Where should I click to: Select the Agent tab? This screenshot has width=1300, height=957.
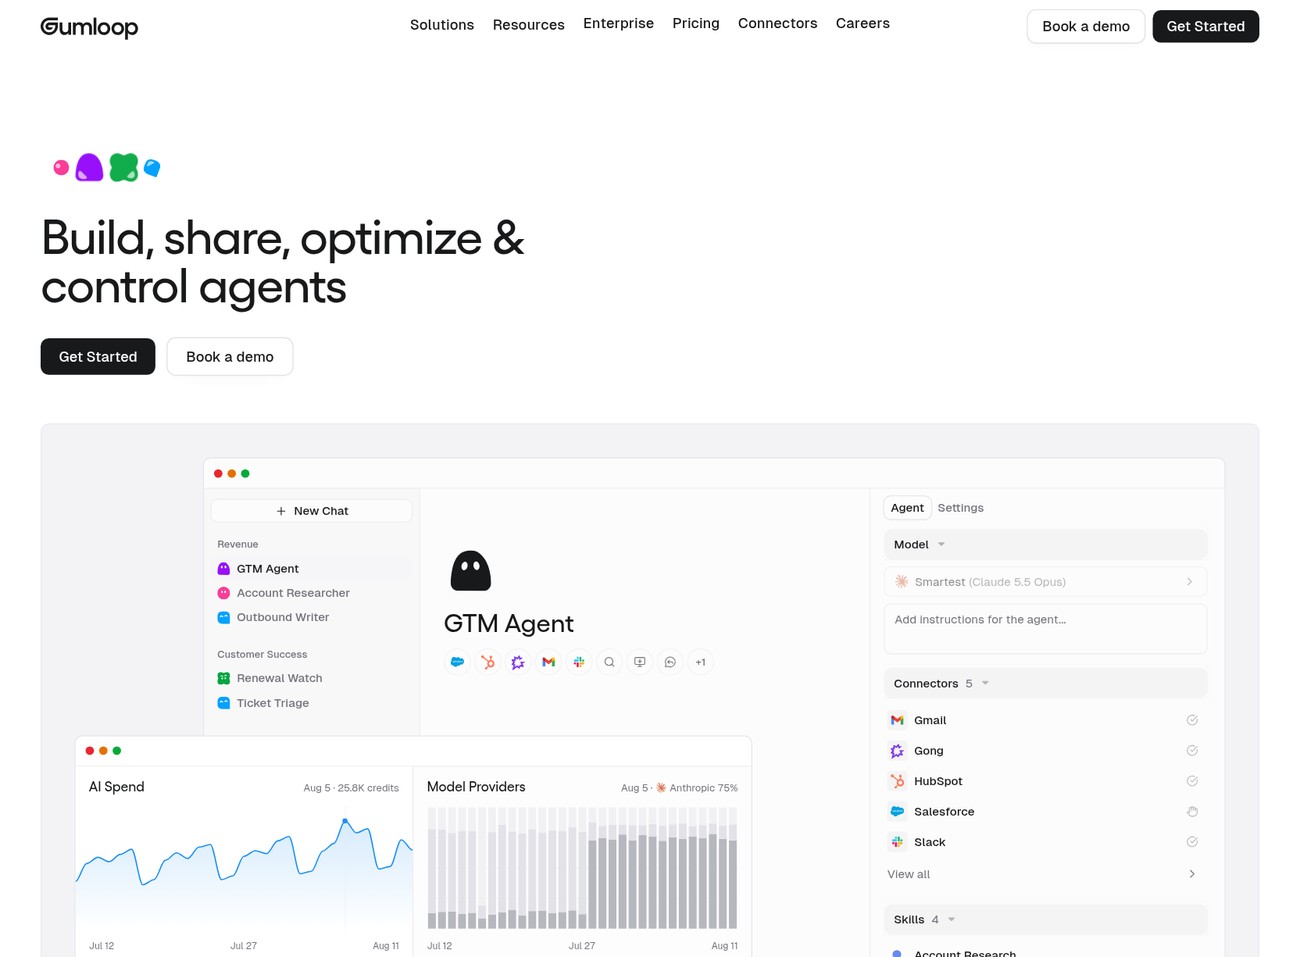point(907,508)
